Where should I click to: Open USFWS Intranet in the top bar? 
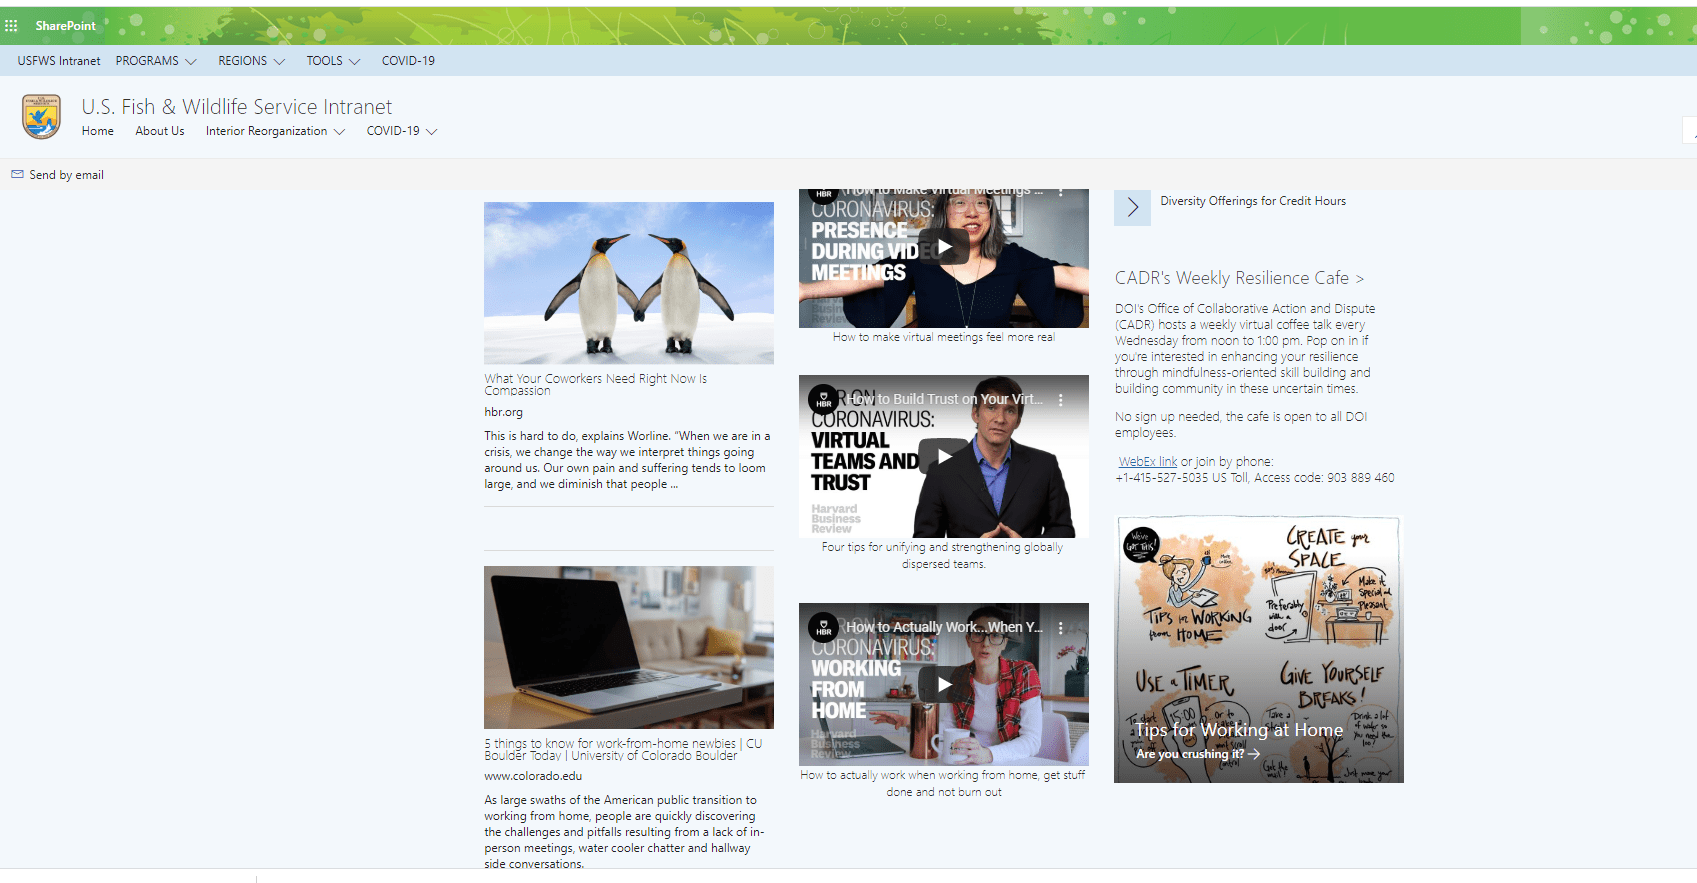tap(59, 61)
